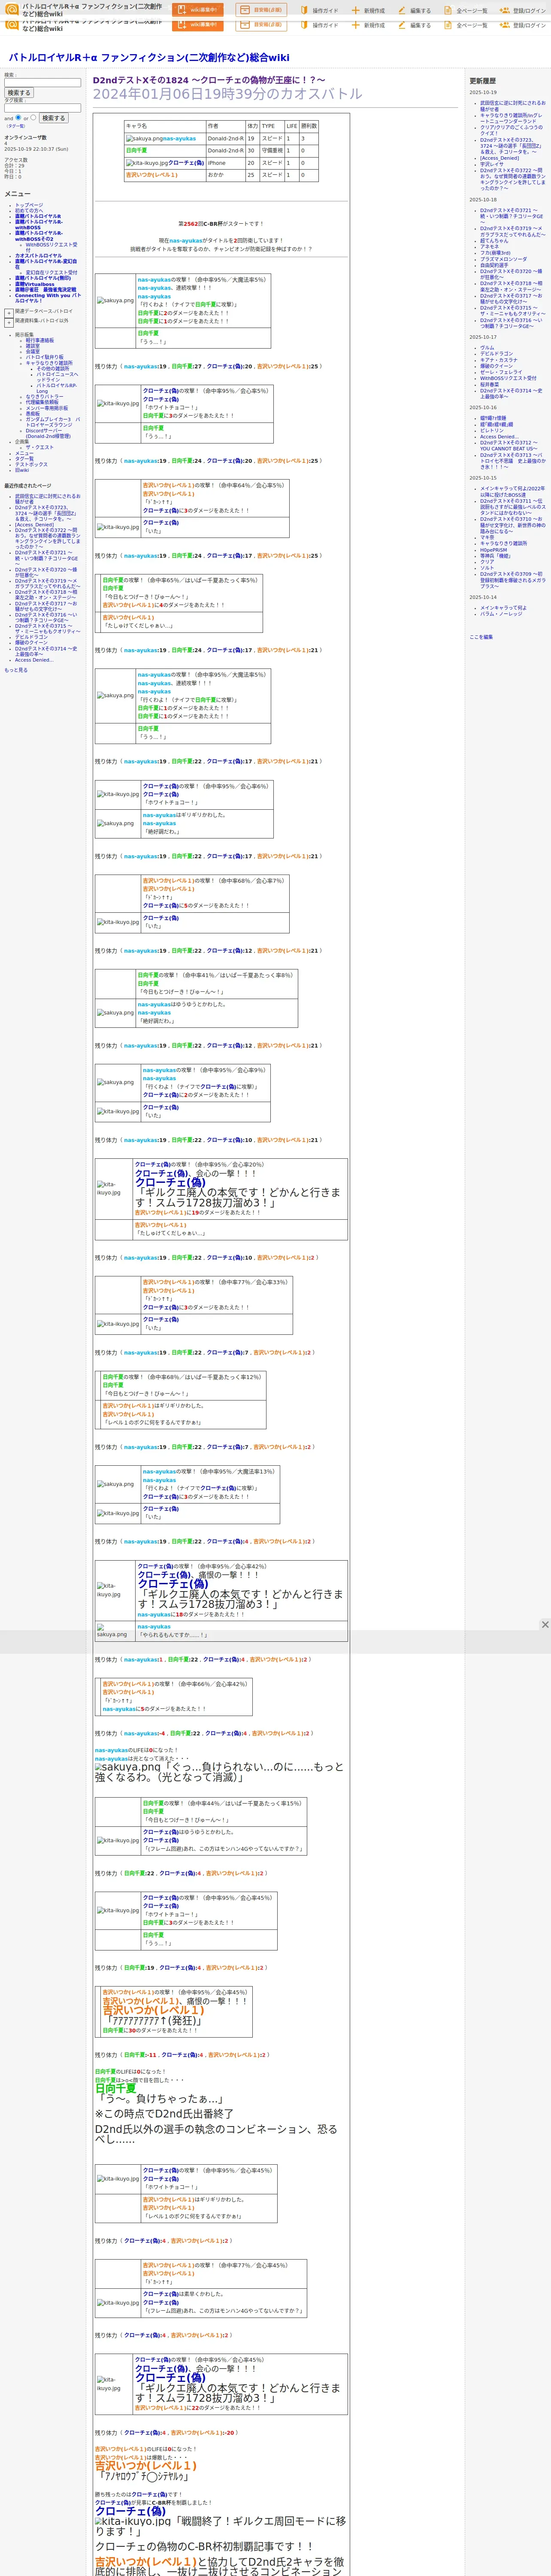Viewport: 551px width, 2576px height.
Task: Open the site title バトルロイヤルR+α 総合wiki heading
Action: tap(149, 58)
